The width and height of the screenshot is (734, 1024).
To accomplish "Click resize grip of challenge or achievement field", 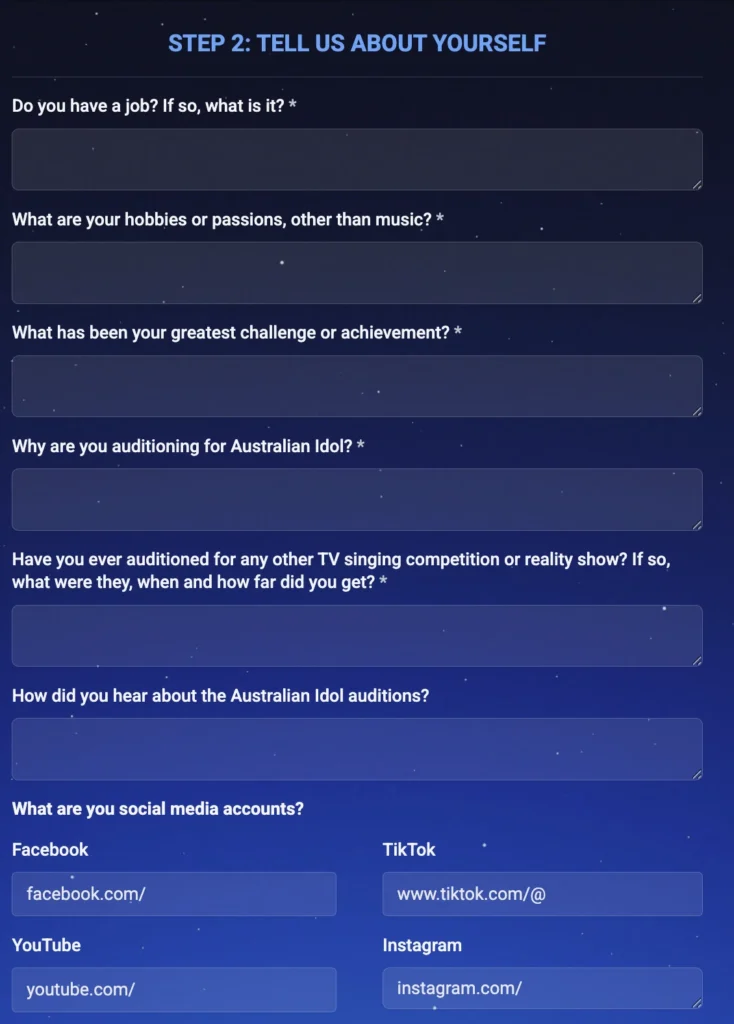I will click(x=697, y=411).
